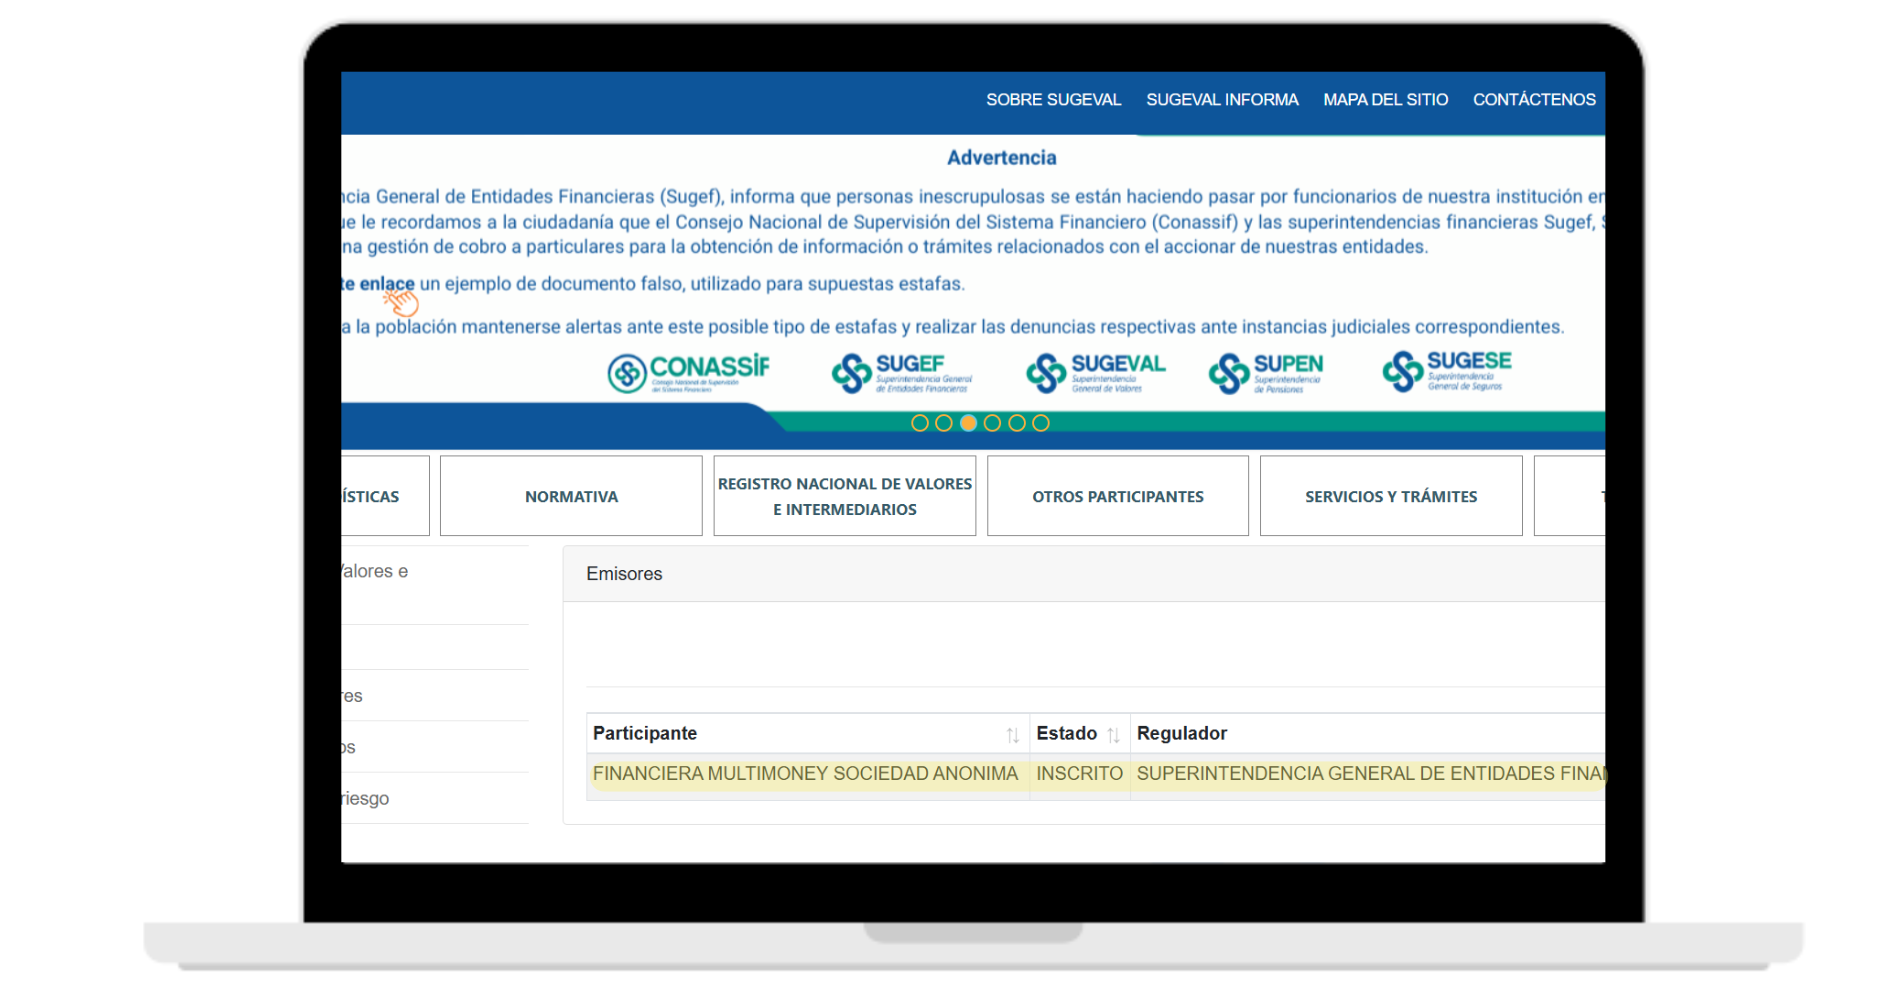Click the SUGESE logo

coord(1446,371)
